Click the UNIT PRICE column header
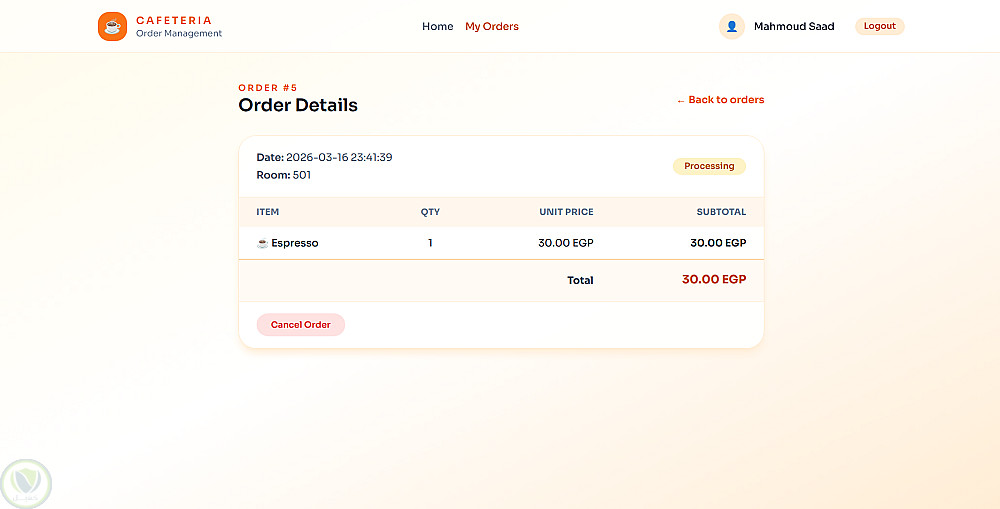Viewport: 1000px width, 509px height. (567, 212)
